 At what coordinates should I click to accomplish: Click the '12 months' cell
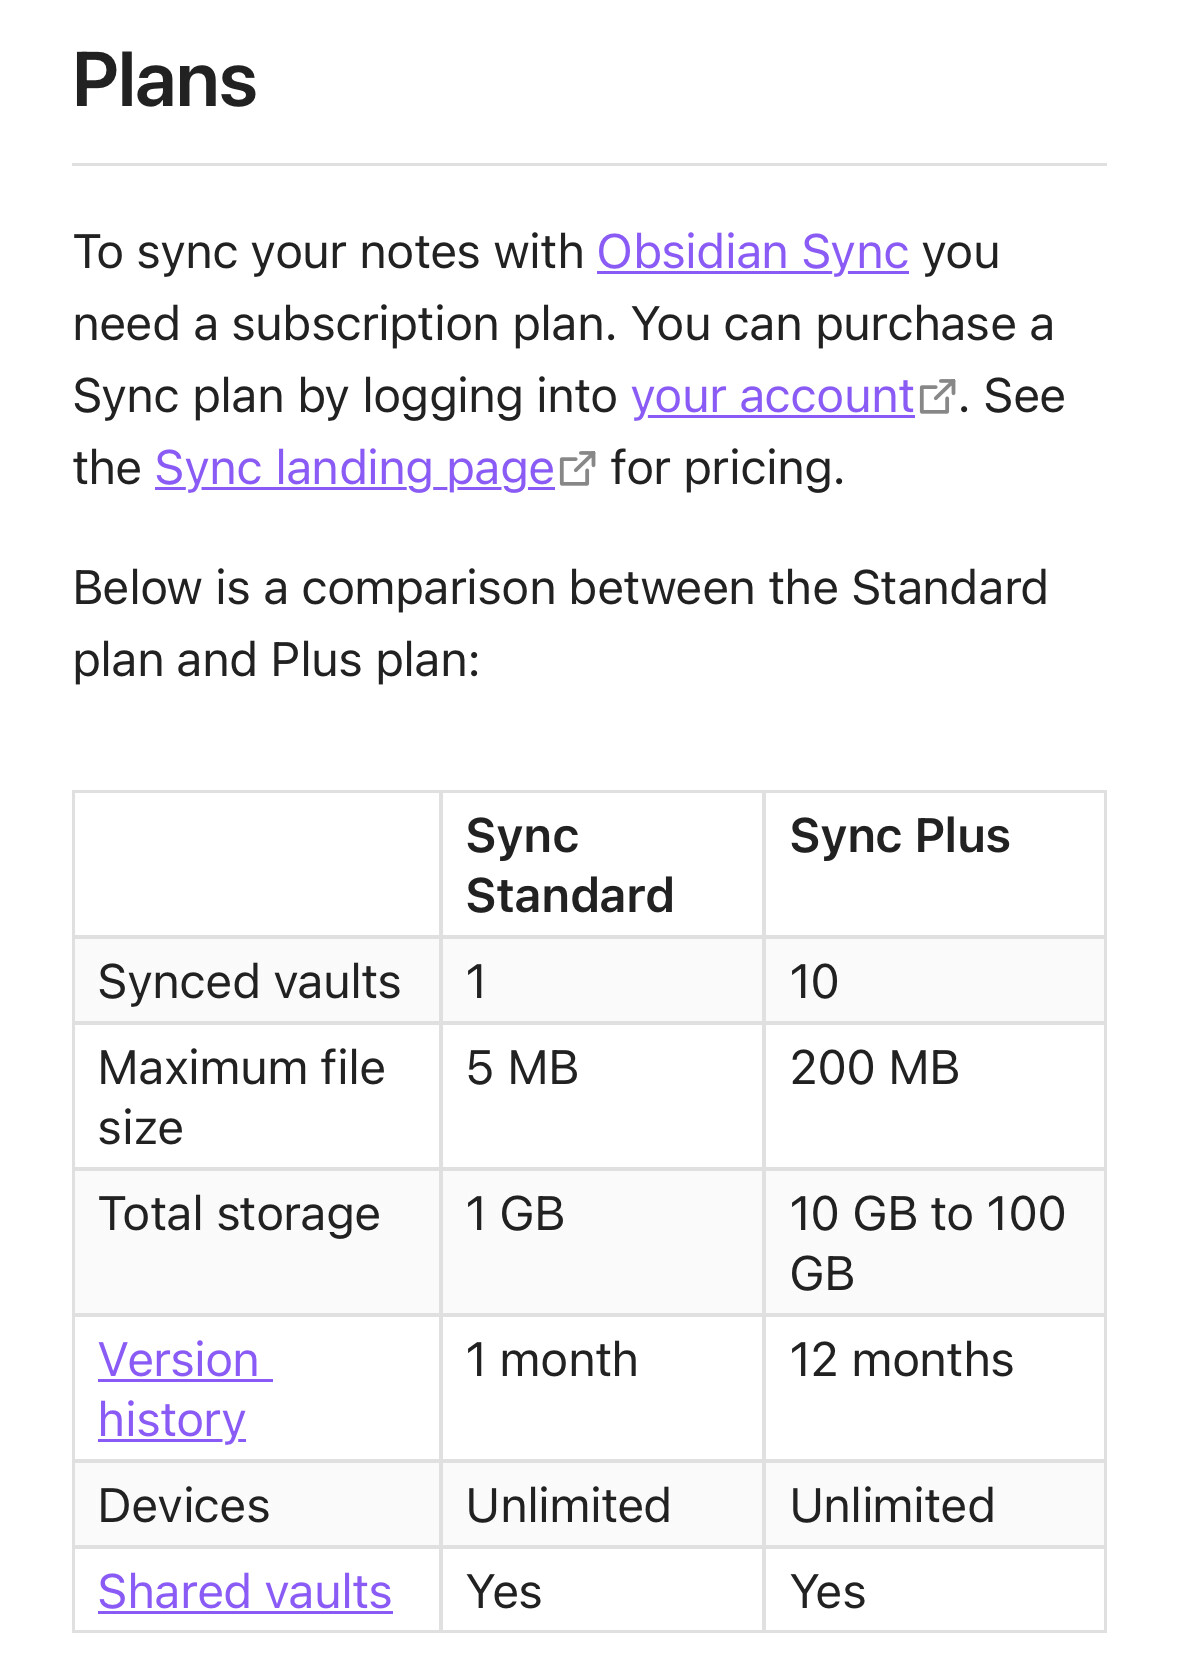(x=934, y=1389)
